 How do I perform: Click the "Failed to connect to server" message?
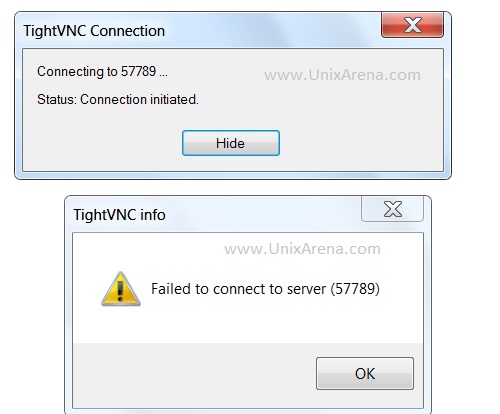(238, 289)
